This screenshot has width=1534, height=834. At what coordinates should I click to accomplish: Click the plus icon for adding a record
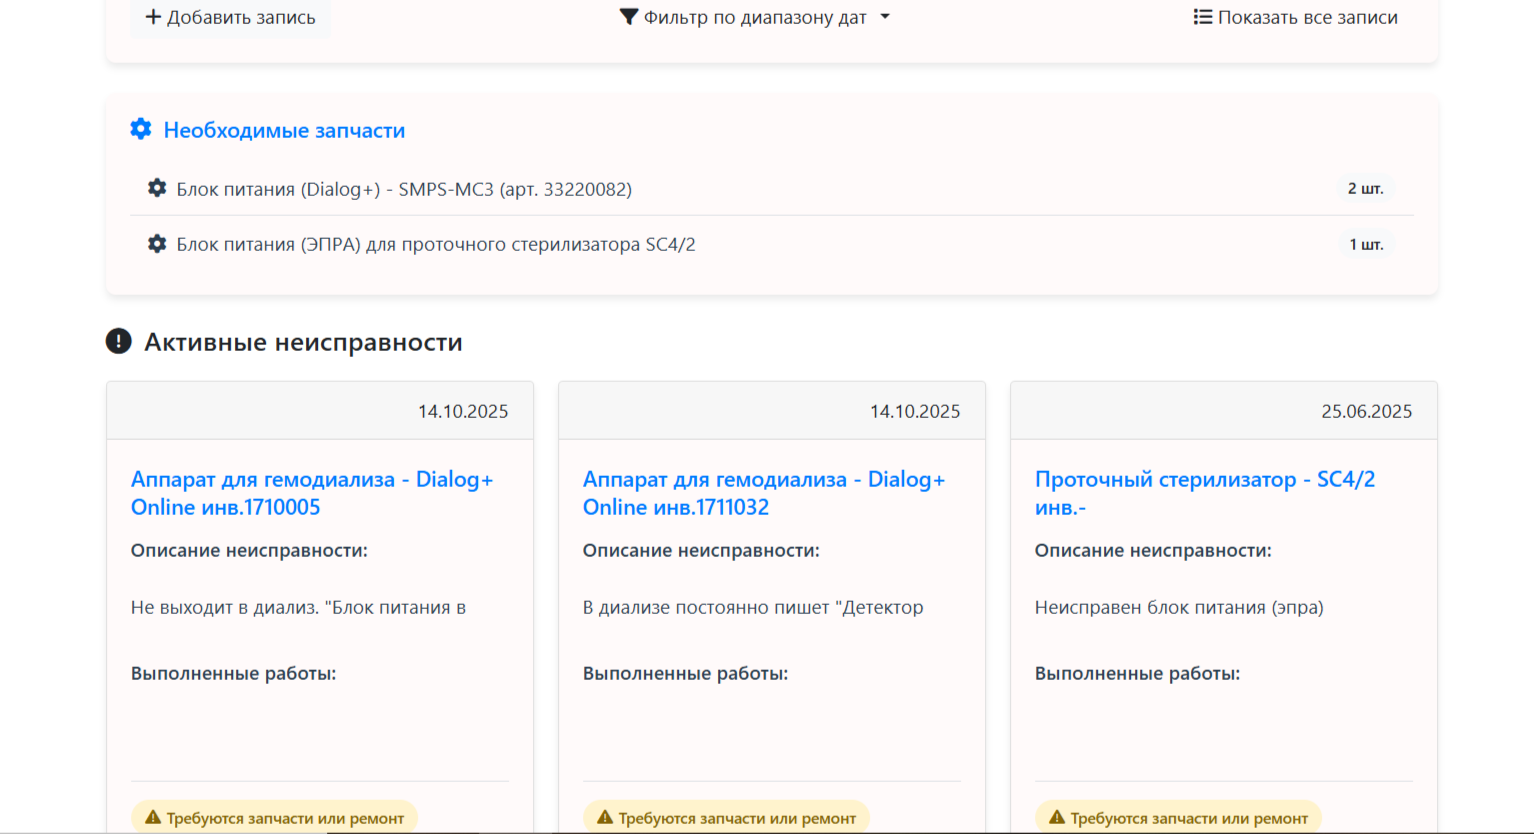(x=153, y=17)
